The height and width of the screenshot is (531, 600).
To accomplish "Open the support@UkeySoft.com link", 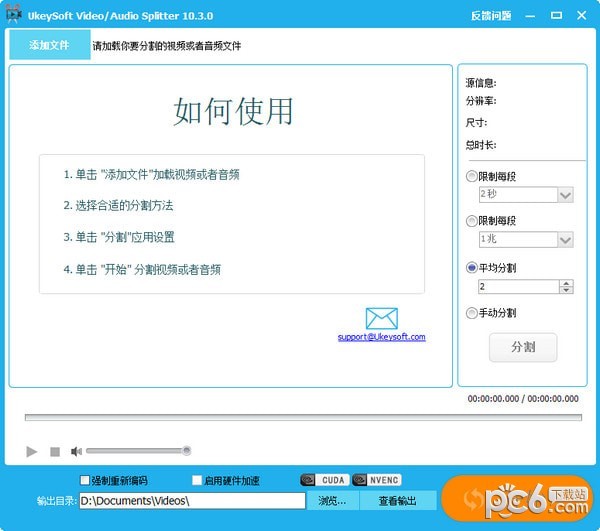I will pyautogui.click(x=381, y=337).
